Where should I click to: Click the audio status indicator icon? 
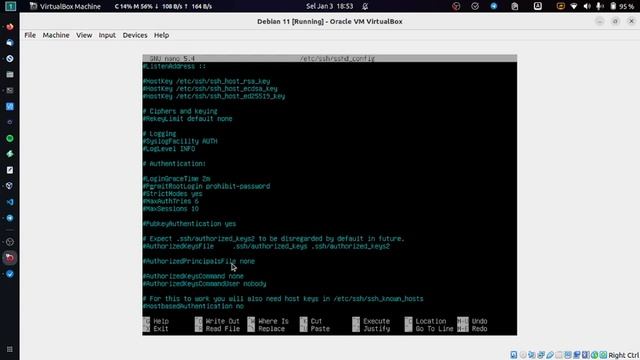(x=532, y=355)
